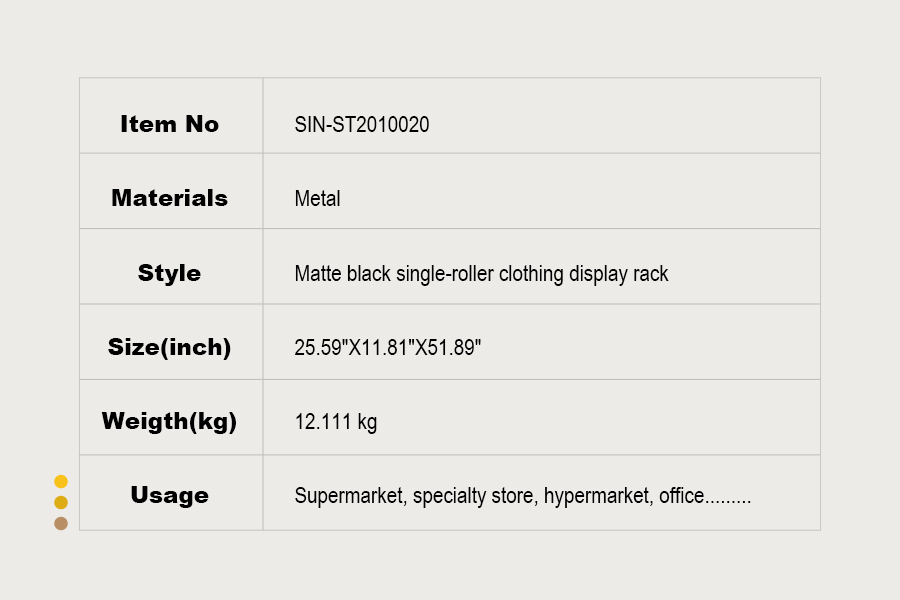Viewport: 900px width, 600px height.
Task: Click the word "office" in the Usage row
Action: (681, 496)
